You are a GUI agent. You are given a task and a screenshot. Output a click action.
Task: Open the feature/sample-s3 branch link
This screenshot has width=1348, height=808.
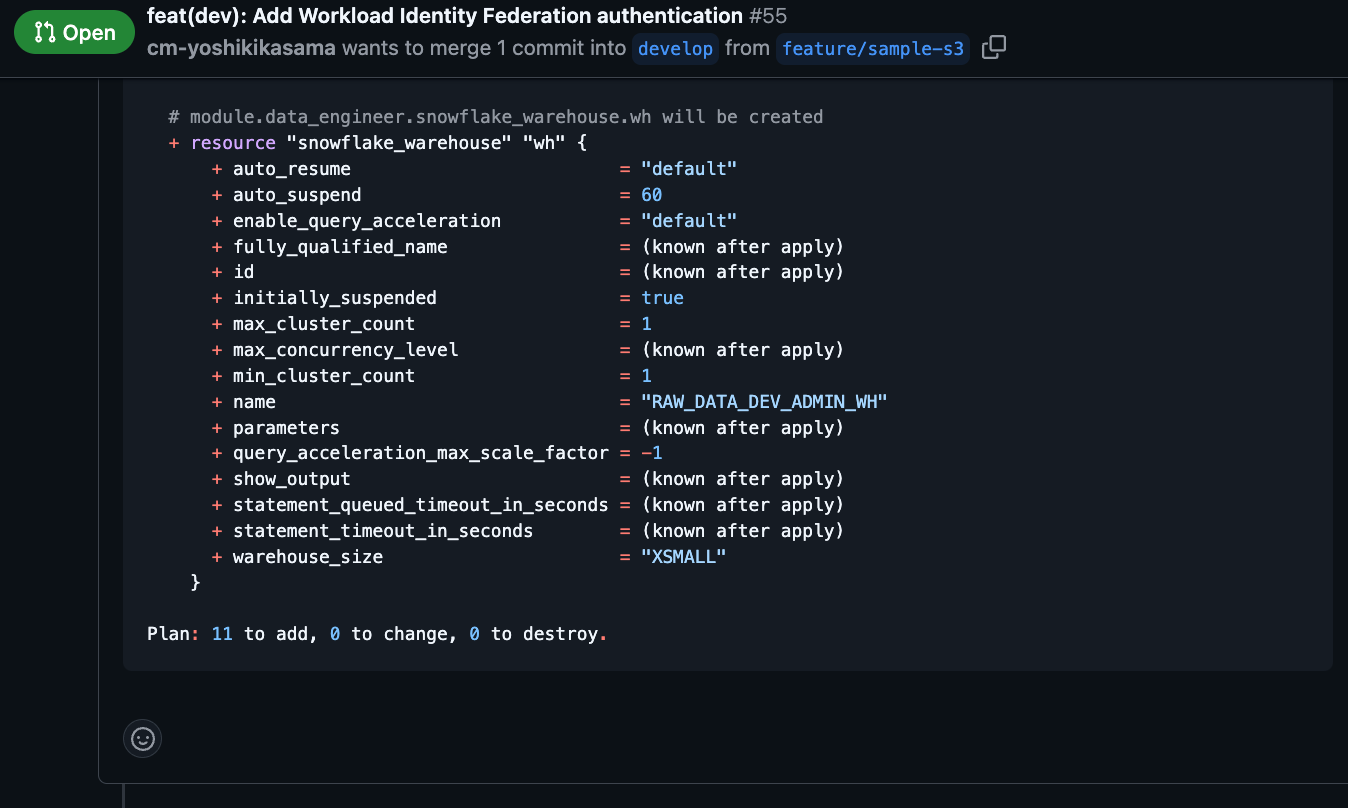(x=872, y=49)
